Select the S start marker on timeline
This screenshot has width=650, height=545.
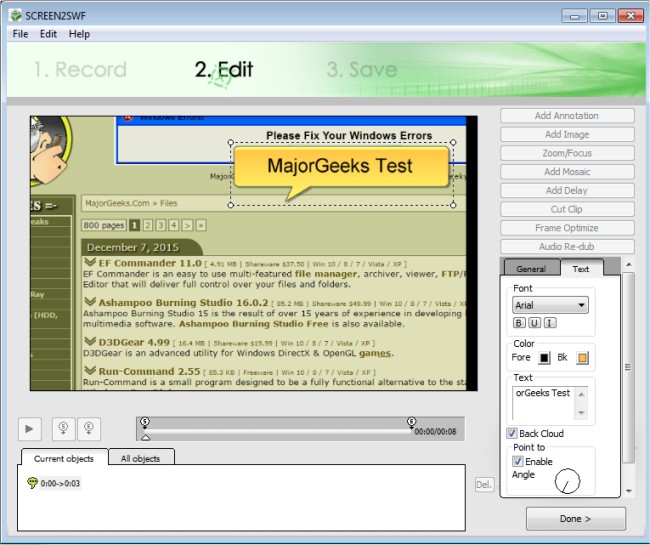click(x=145, y=422)
